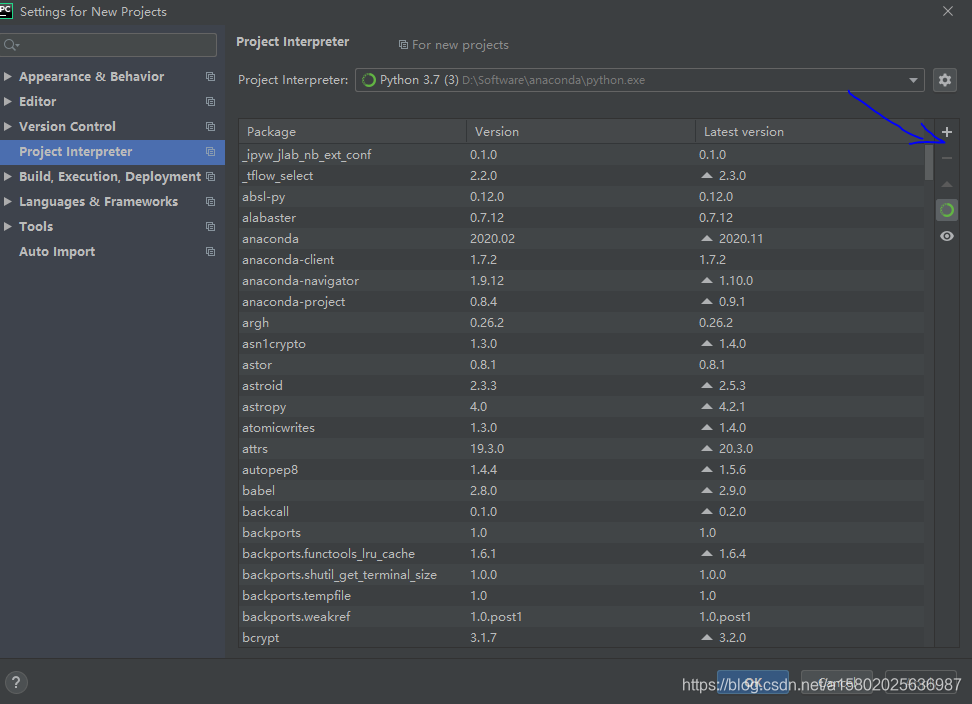Click the upgrade package arrow icon
The width and height of the screenshot is (972, 704).
(x=947, y=184)
